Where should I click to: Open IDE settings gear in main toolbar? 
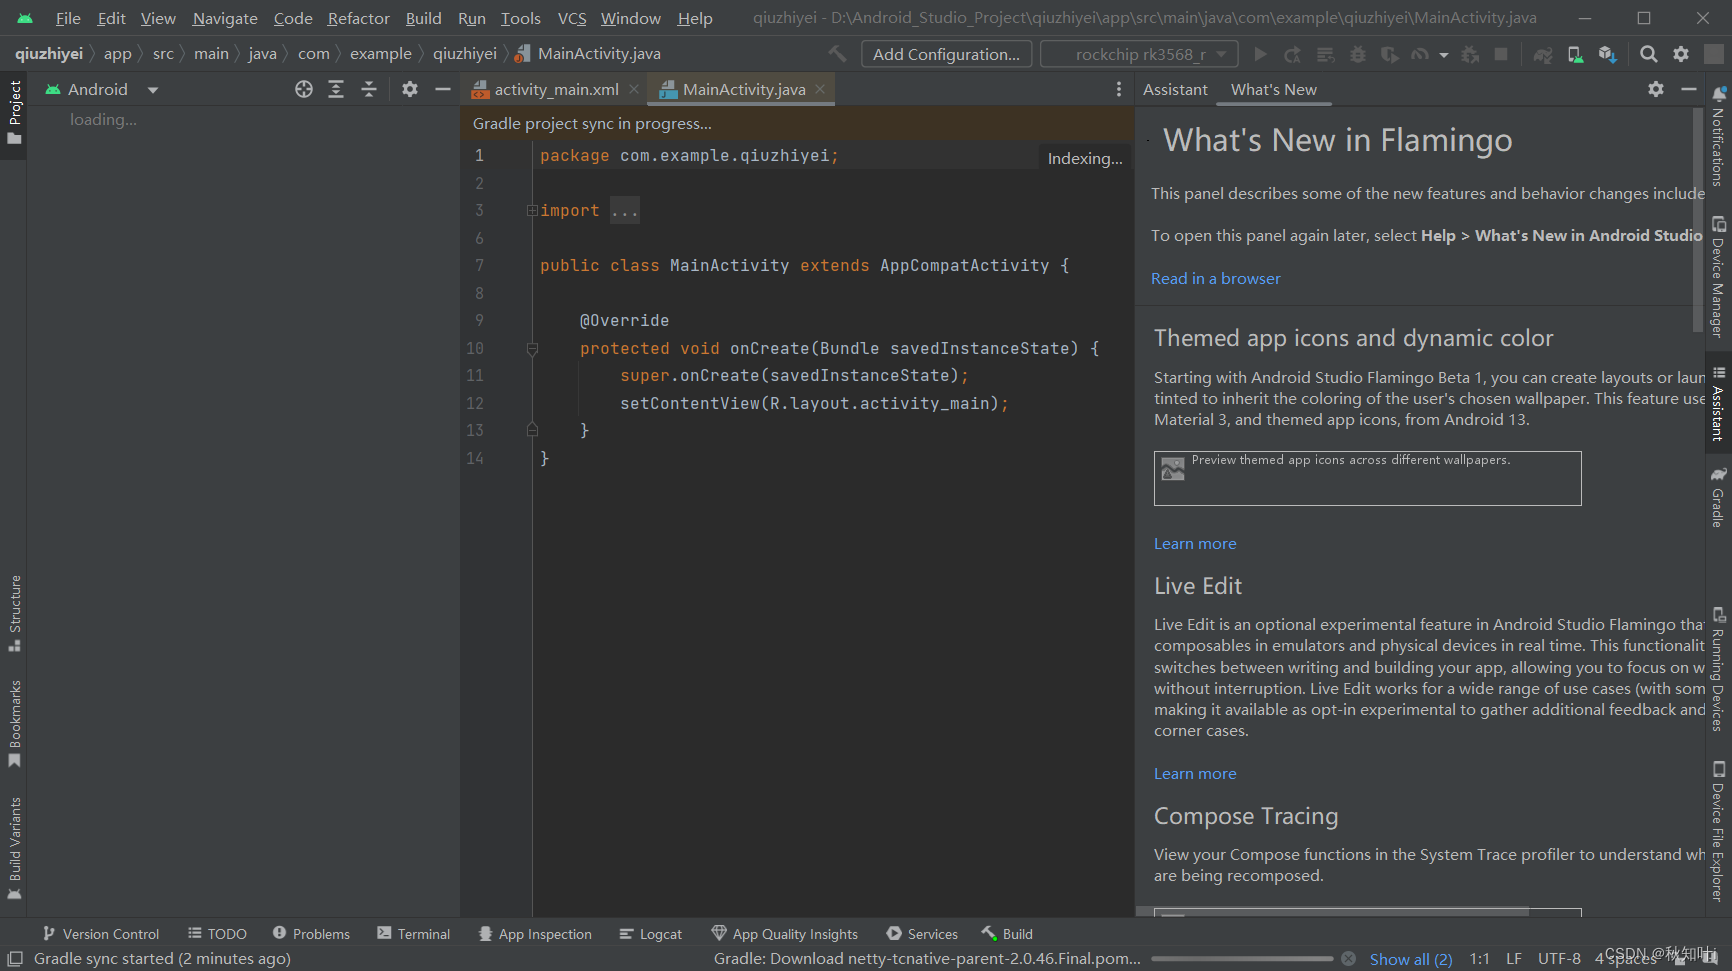pos(1681,54)
